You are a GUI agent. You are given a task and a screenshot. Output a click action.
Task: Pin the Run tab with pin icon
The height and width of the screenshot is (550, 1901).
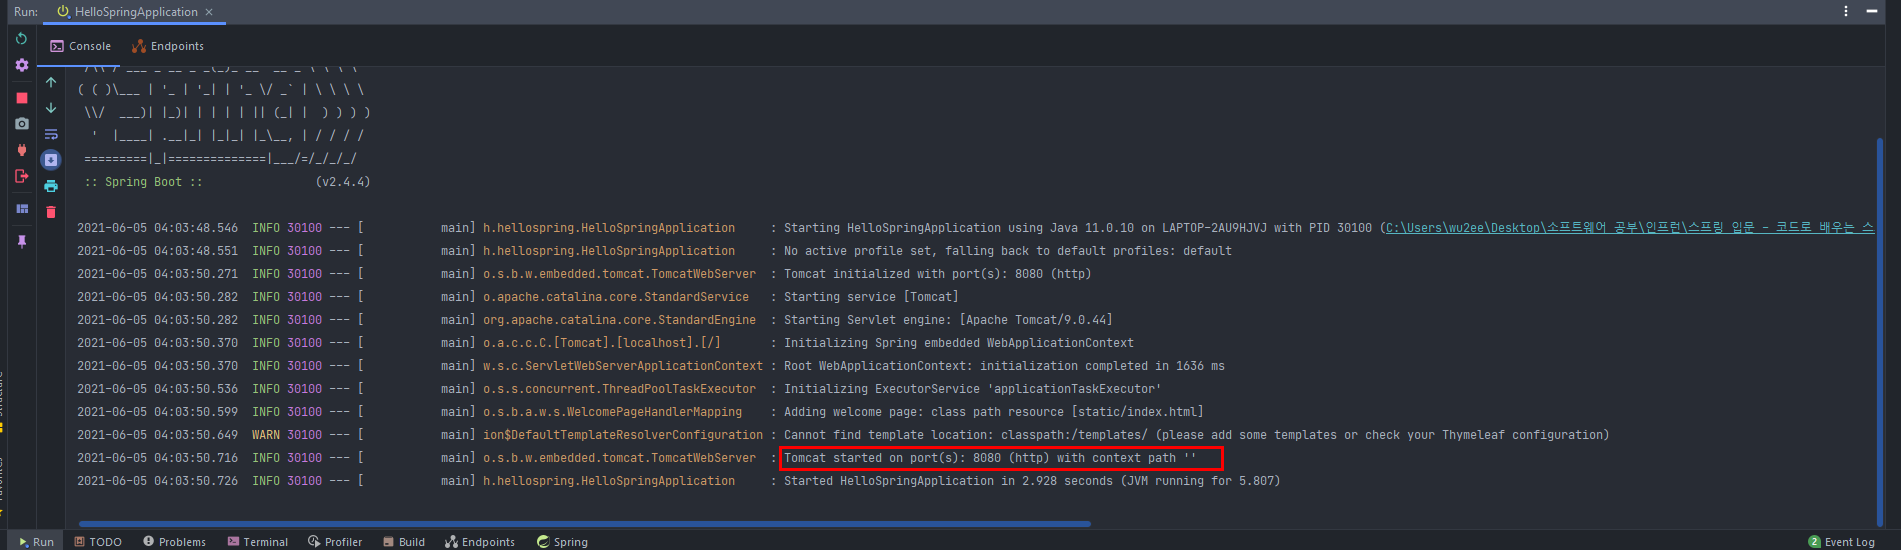(x=21, y=241)
